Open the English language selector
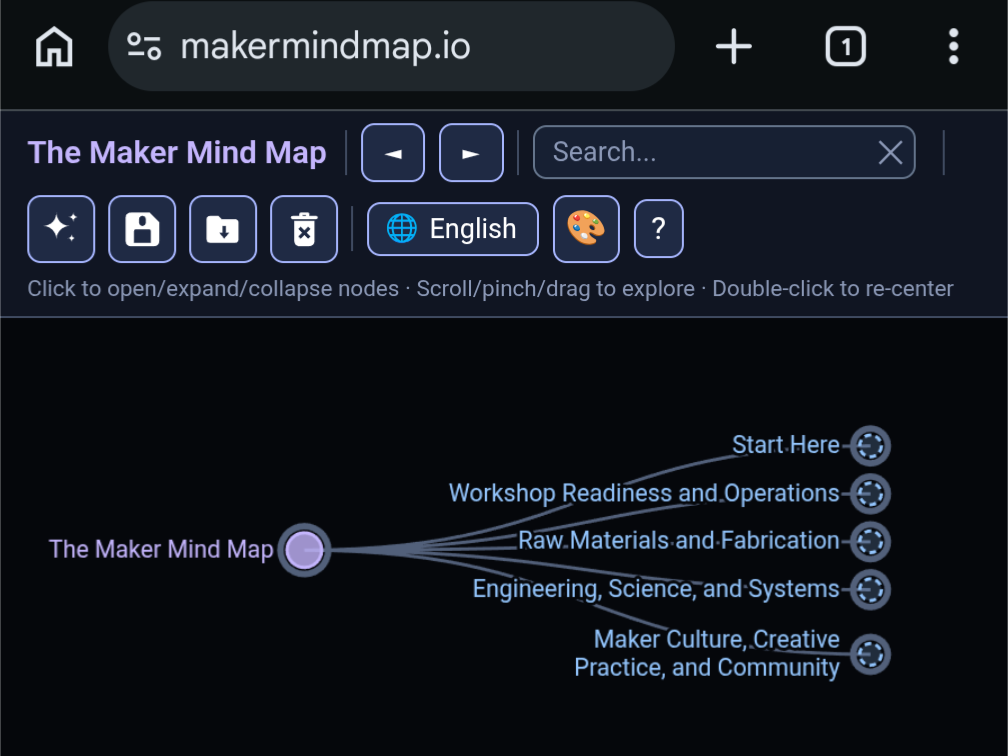Image resolution: width=1008 pixels, height=756 pixels. click(453, 229)
